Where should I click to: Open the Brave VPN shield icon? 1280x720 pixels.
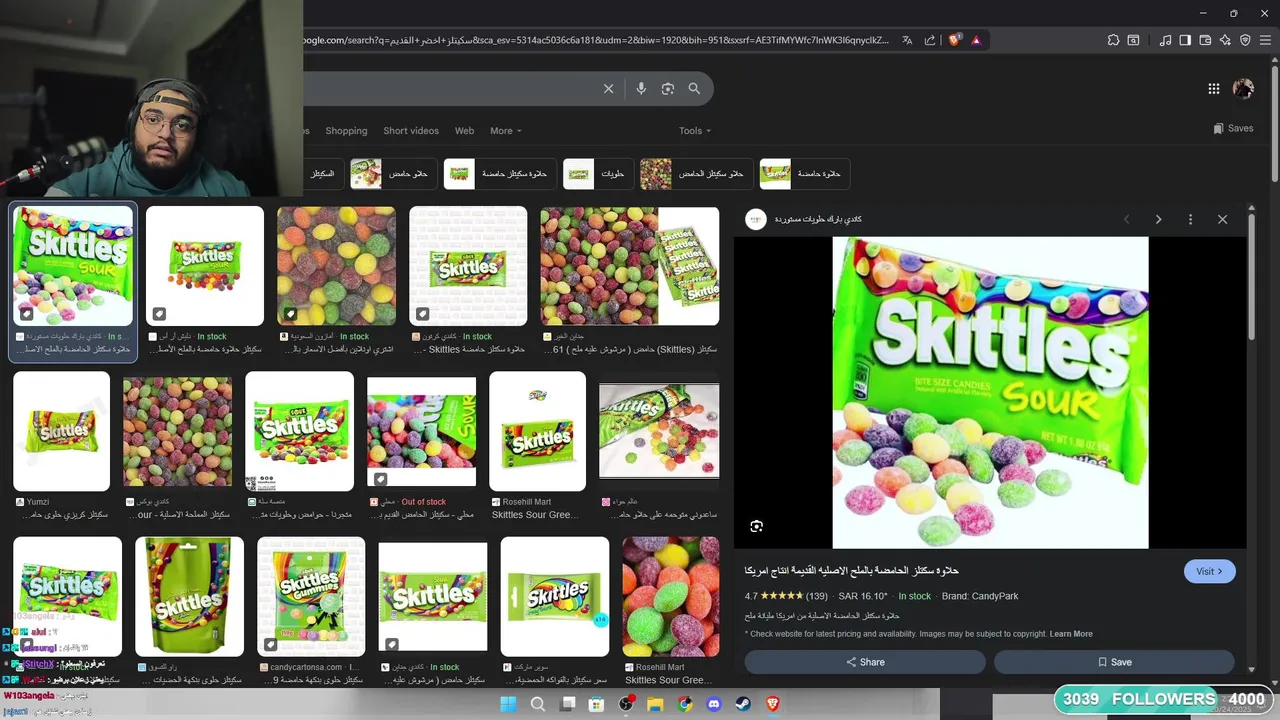(x=1245, y=40)
